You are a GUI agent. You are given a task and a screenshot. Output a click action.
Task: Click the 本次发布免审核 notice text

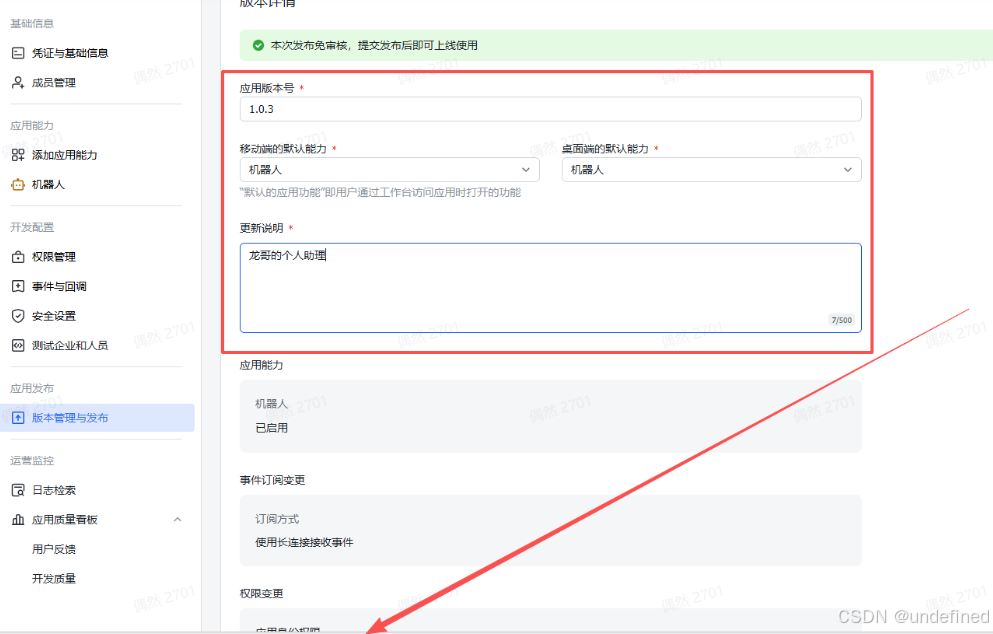point(374,46)
